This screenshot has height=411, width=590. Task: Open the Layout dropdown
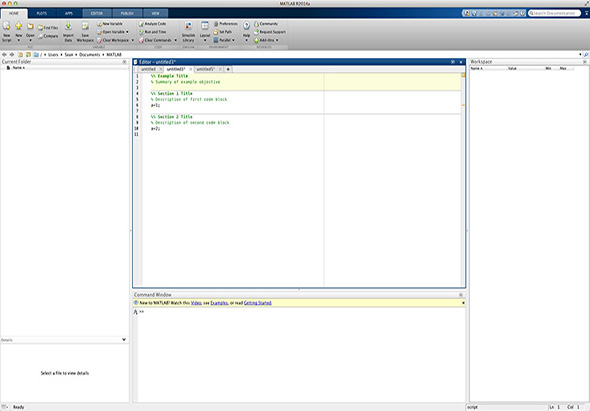click(x=205, y=31)
